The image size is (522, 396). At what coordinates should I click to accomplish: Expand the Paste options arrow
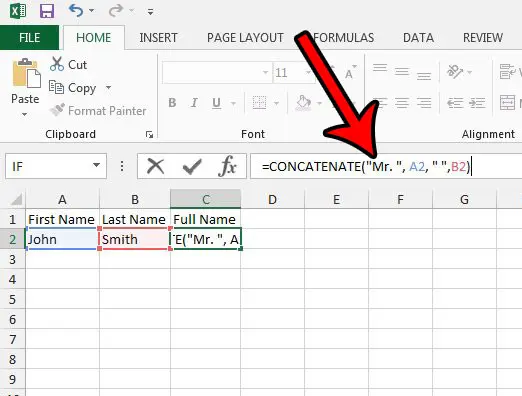[24, 114]
